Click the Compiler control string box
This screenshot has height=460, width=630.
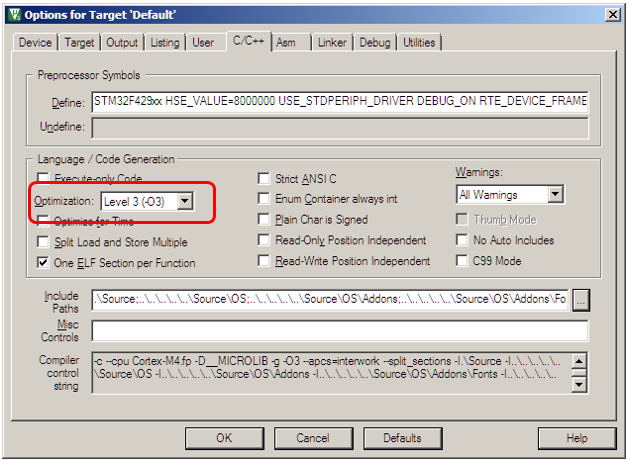pos(332,373)
